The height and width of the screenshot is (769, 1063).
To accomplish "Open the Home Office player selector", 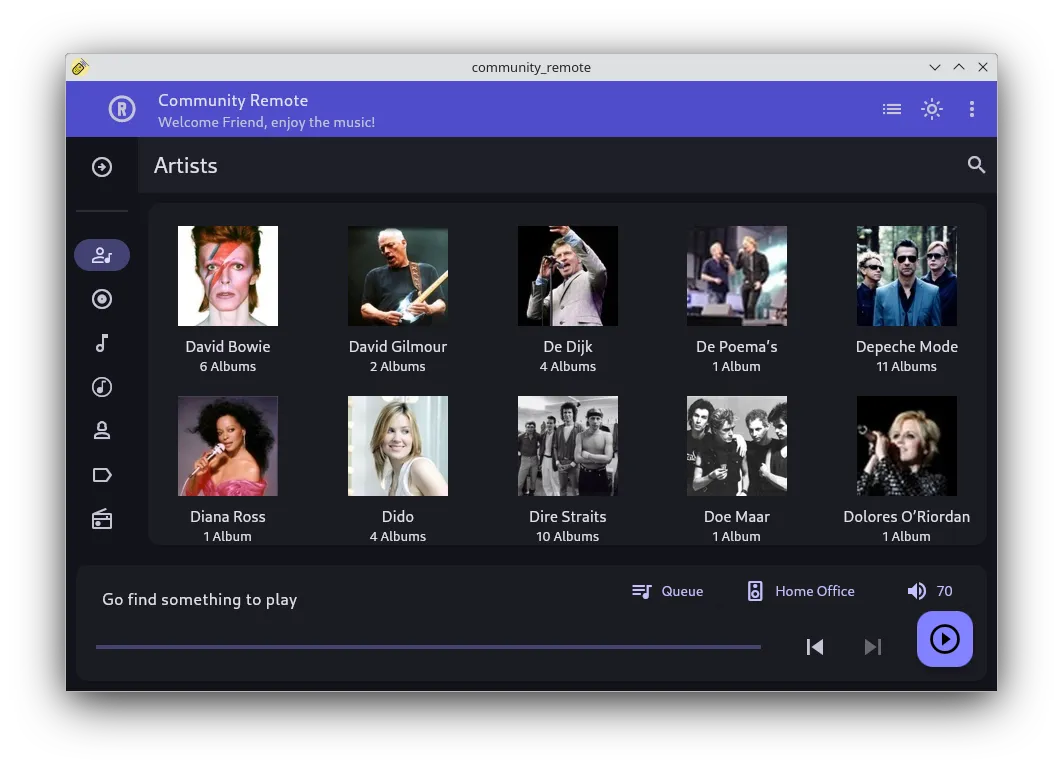I will tap(801, 591).
